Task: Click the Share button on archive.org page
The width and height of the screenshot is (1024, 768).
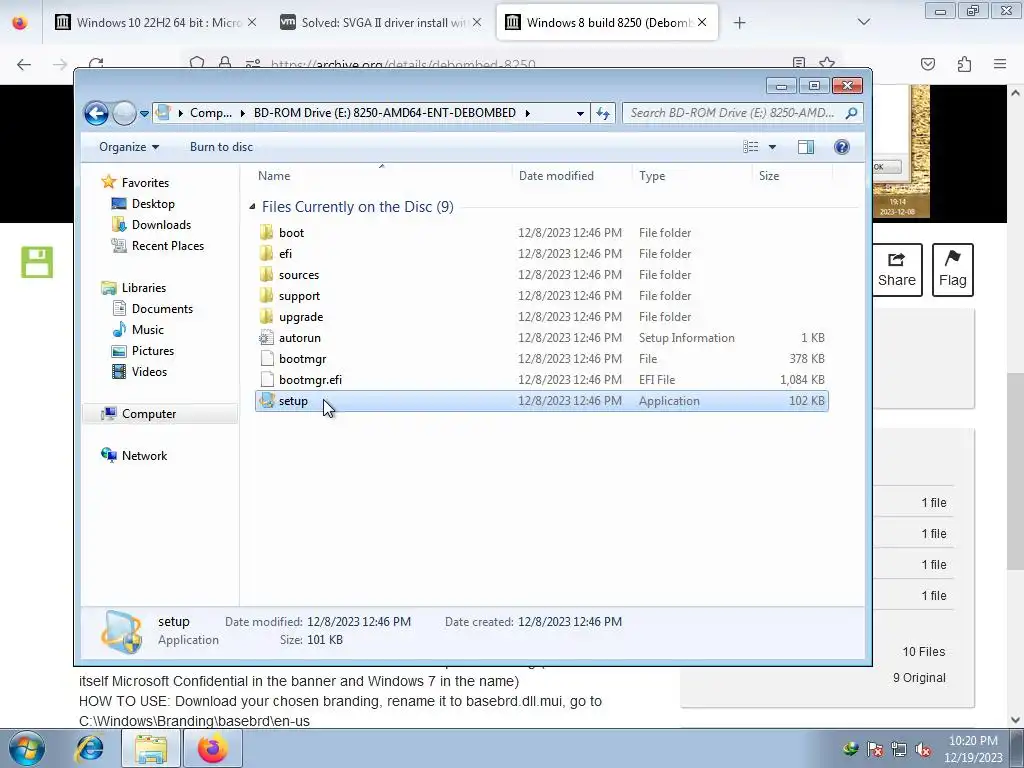Action: click(x=897, y=270)
